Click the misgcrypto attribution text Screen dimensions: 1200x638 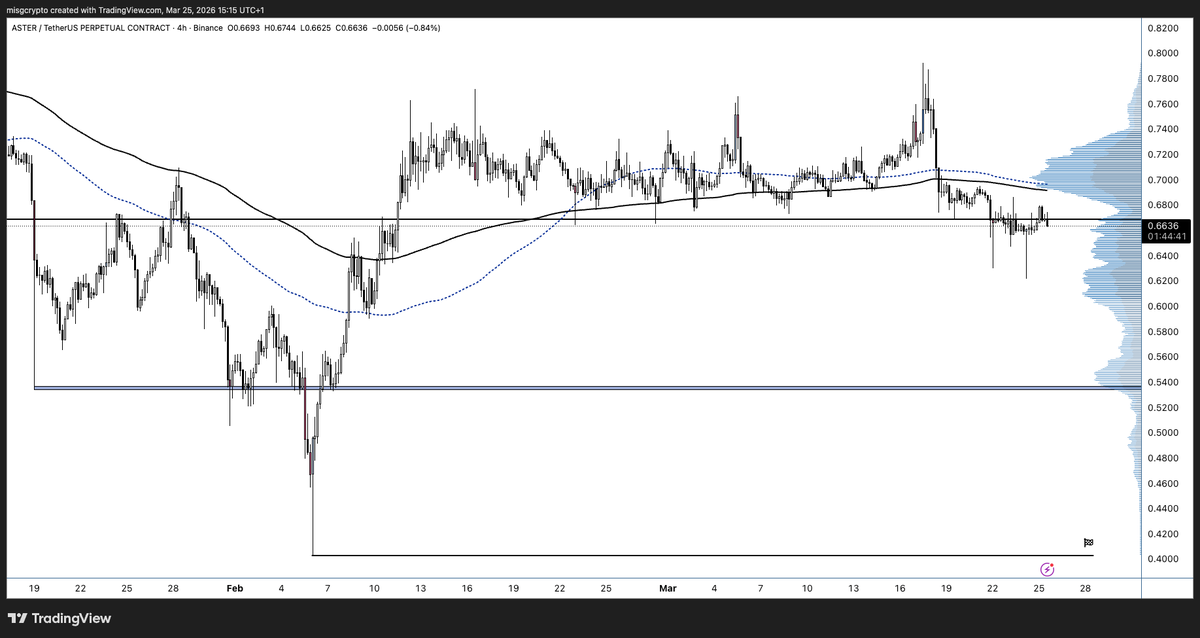(137, 9)
